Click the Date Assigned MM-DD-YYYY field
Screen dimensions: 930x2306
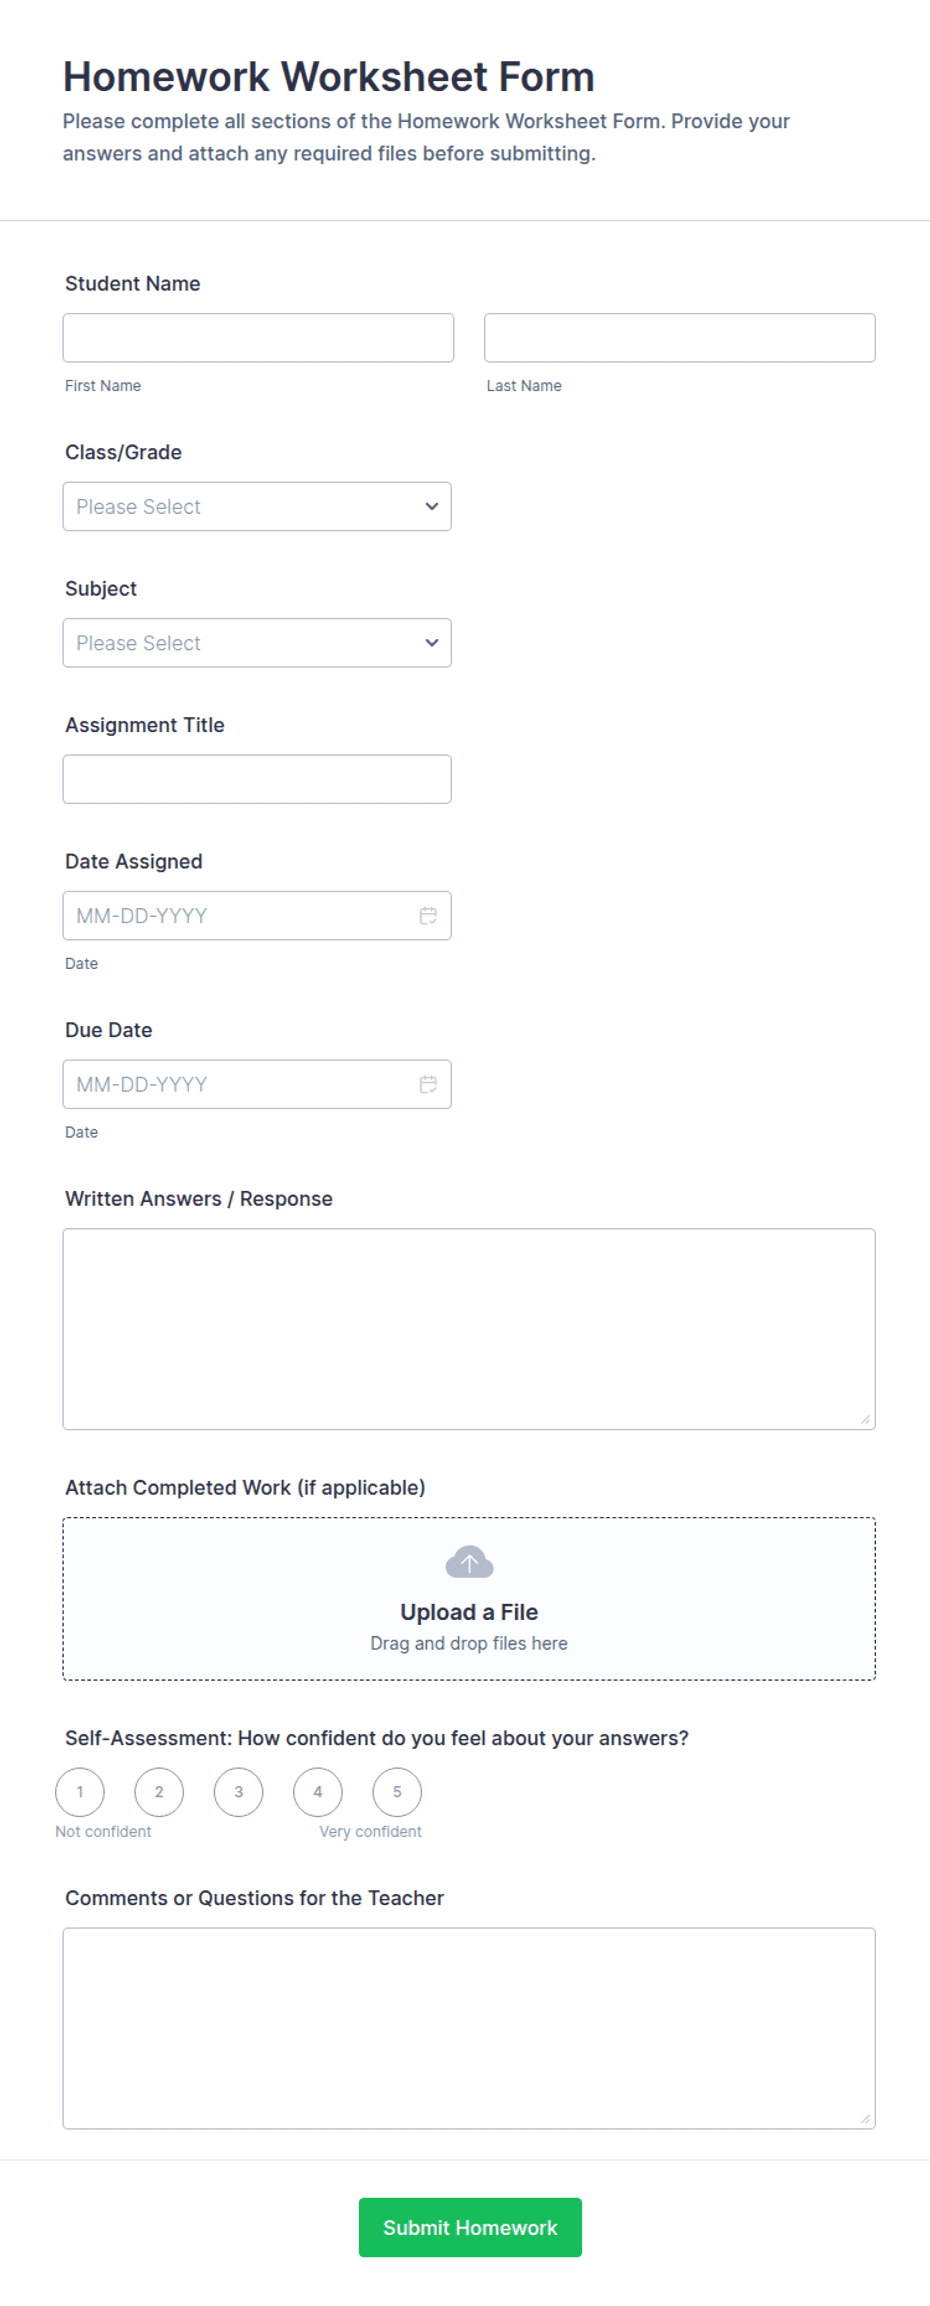(257, 916)
